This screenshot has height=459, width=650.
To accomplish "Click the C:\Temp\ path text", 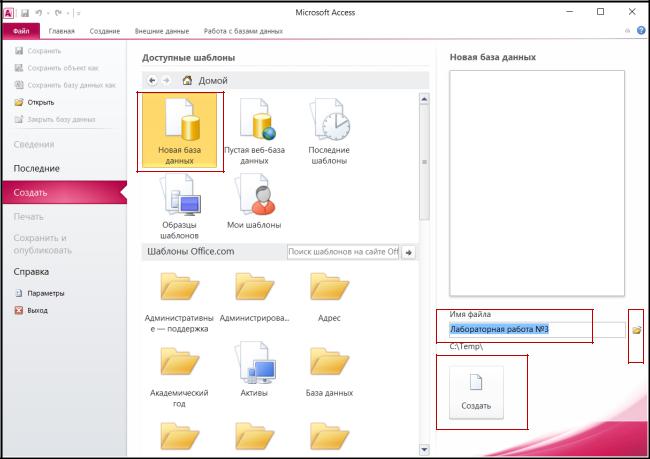I will [466, 346].
